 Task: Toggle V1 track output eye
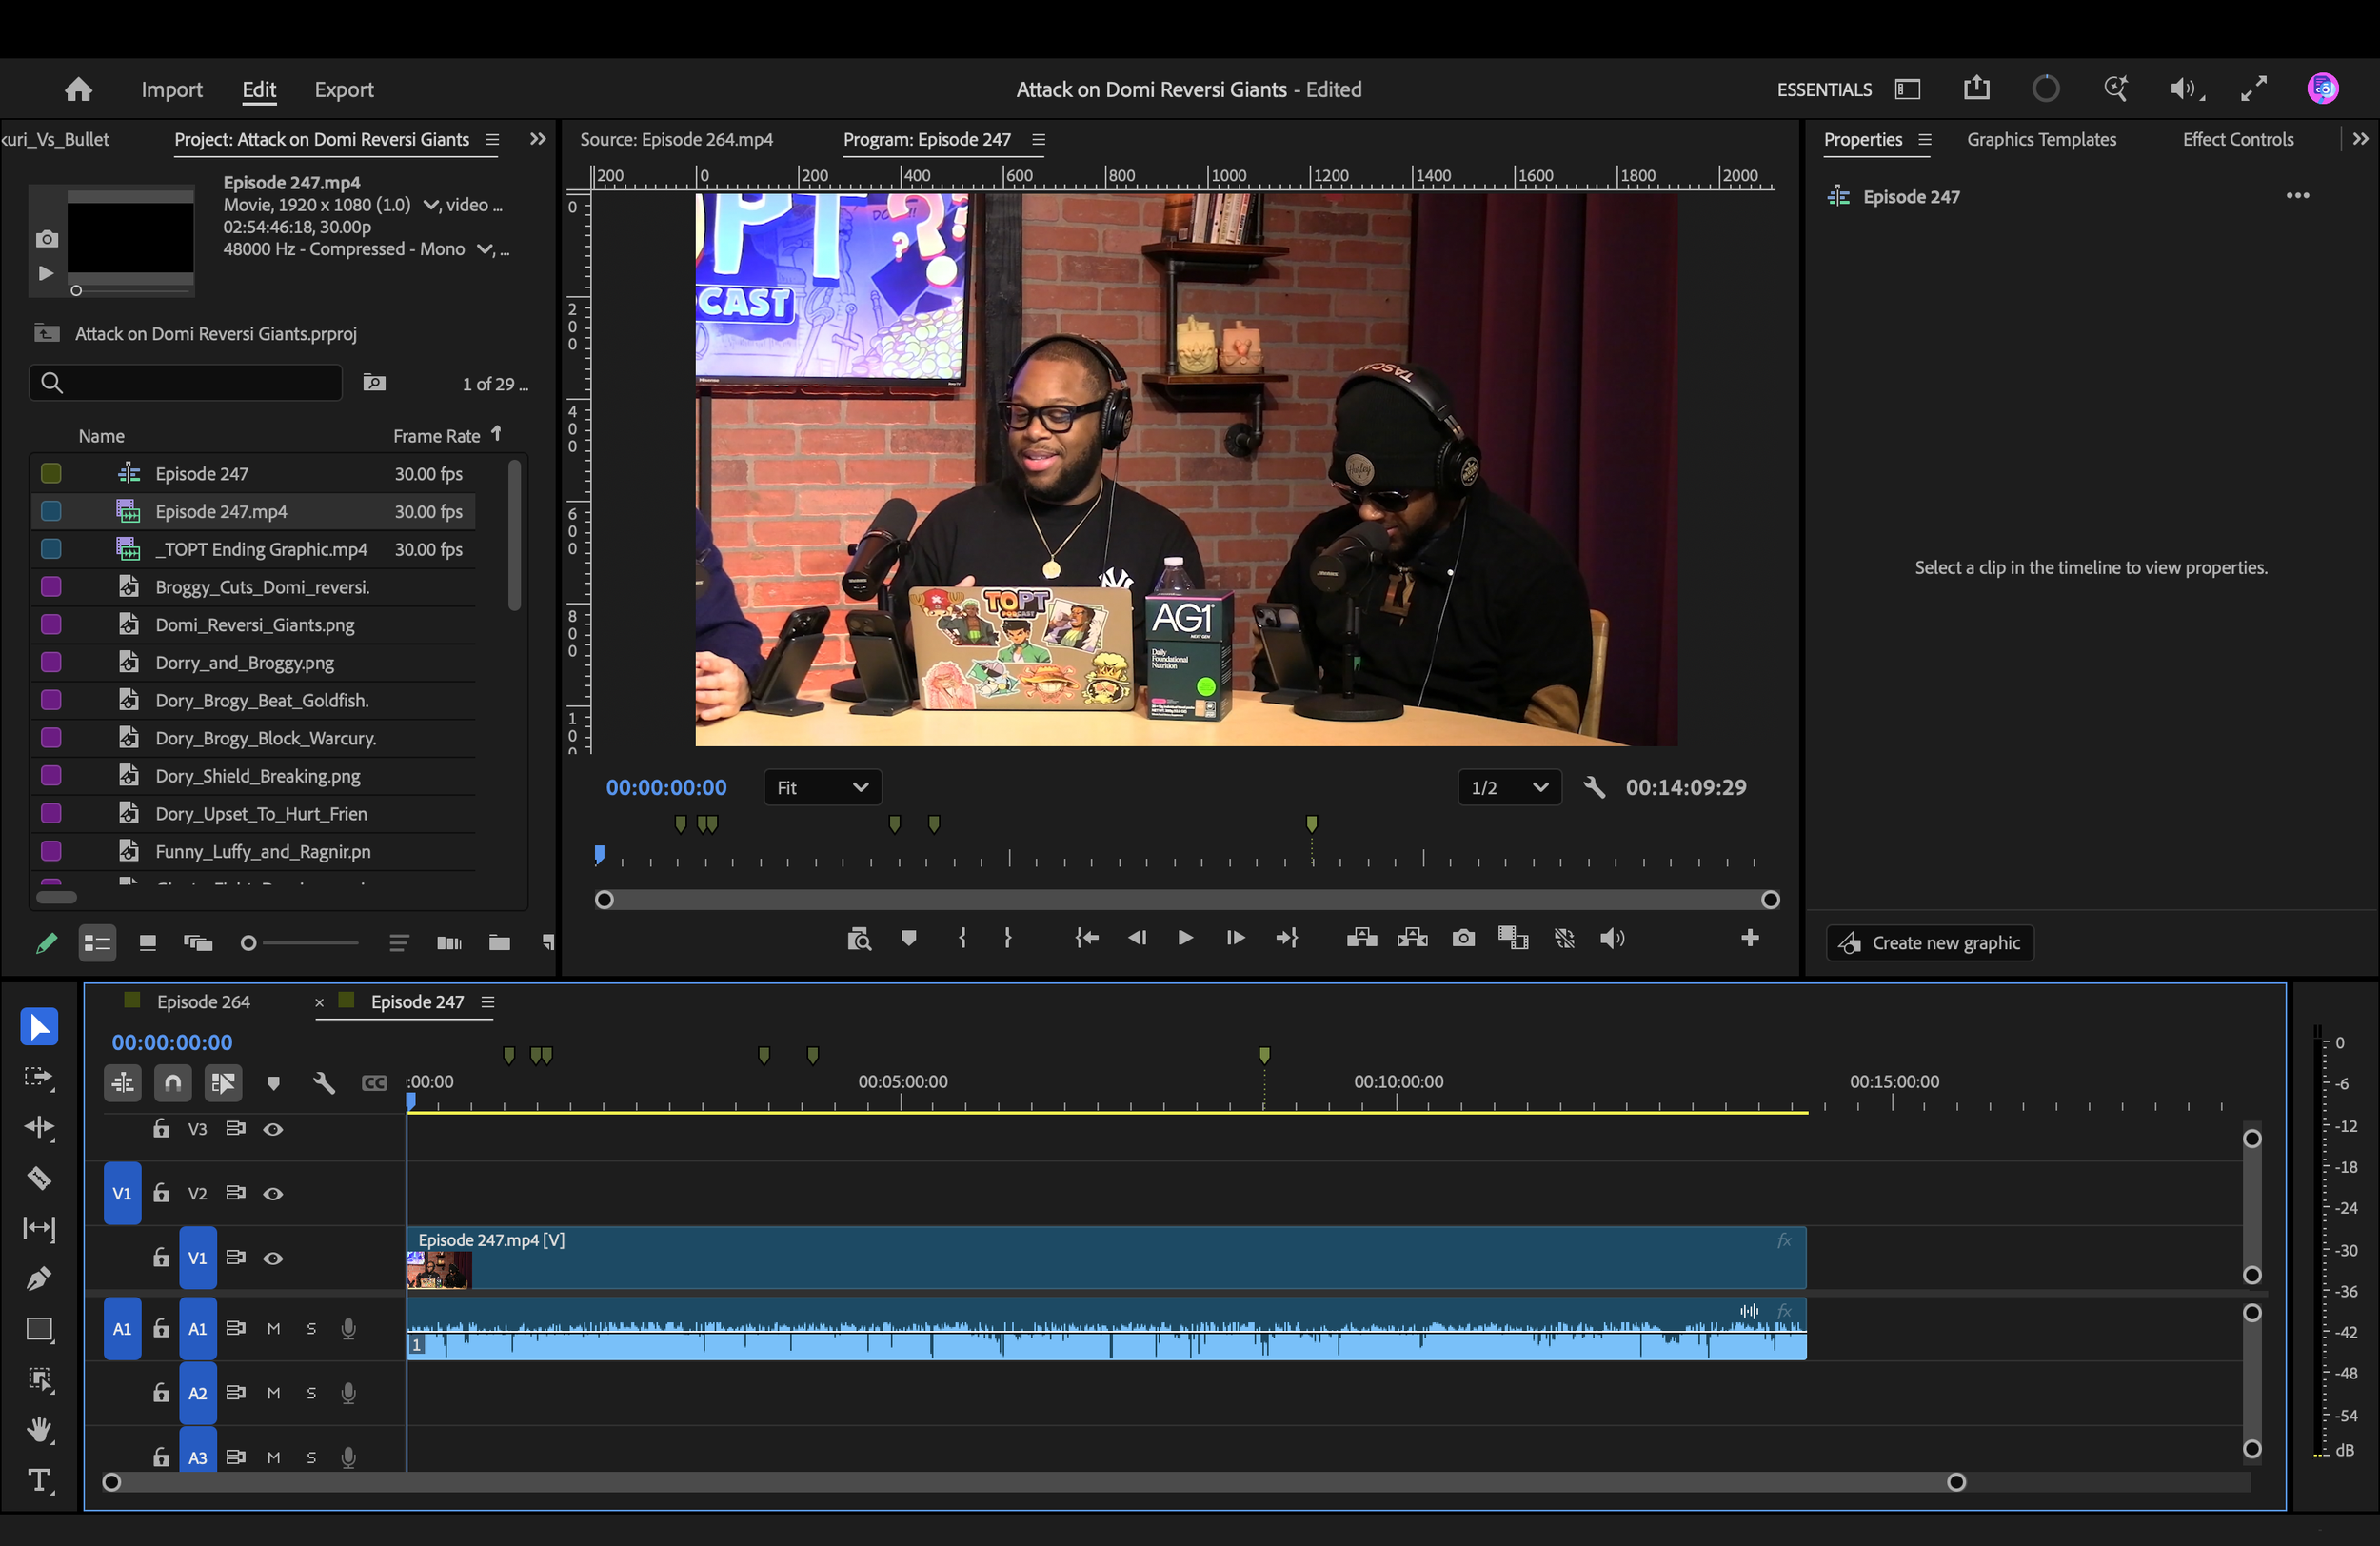(272, 1258)
